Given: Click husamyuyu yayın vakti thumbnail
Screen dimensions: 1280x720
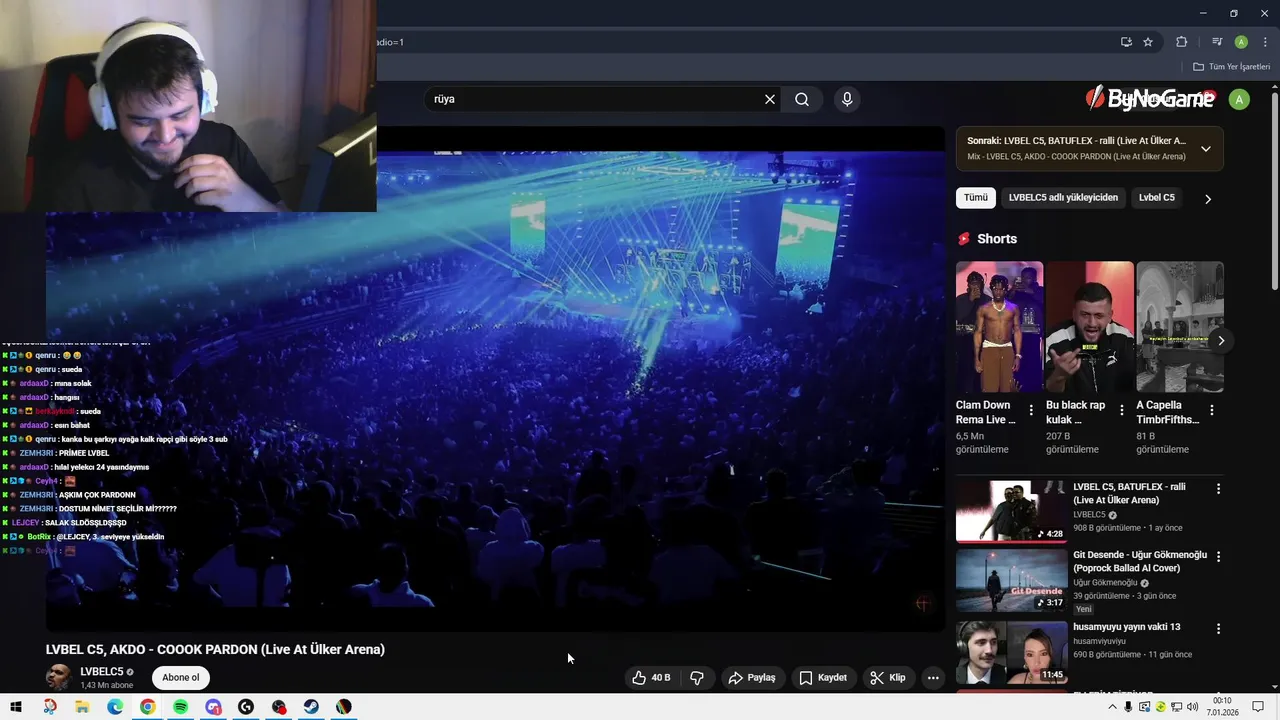Looking at the screenshot, I should (1011, 652).
